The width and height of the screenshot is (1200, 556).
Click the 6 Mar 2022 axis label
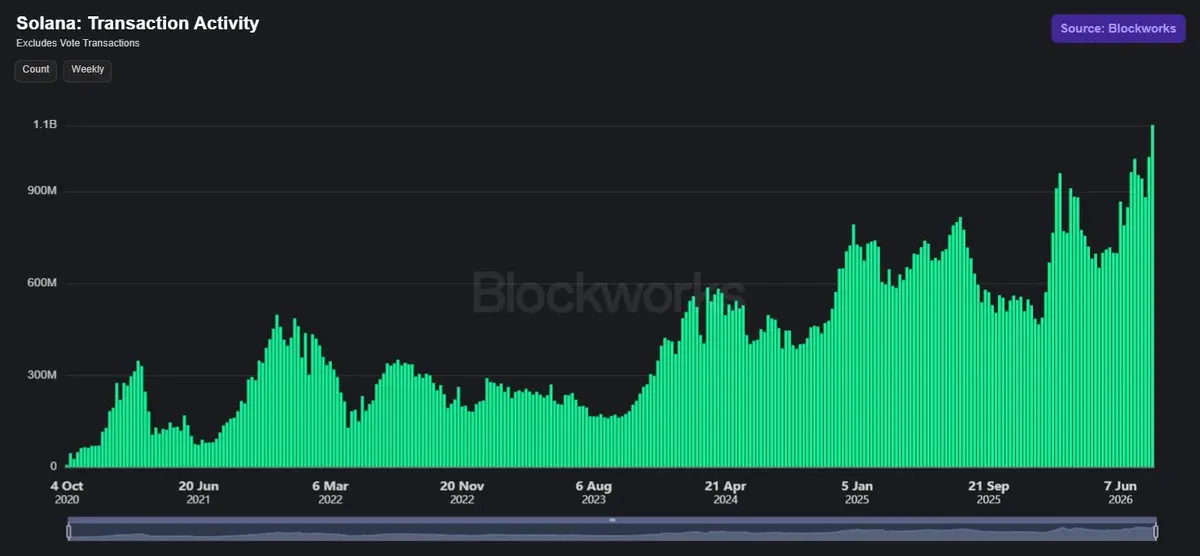point(330,492)
